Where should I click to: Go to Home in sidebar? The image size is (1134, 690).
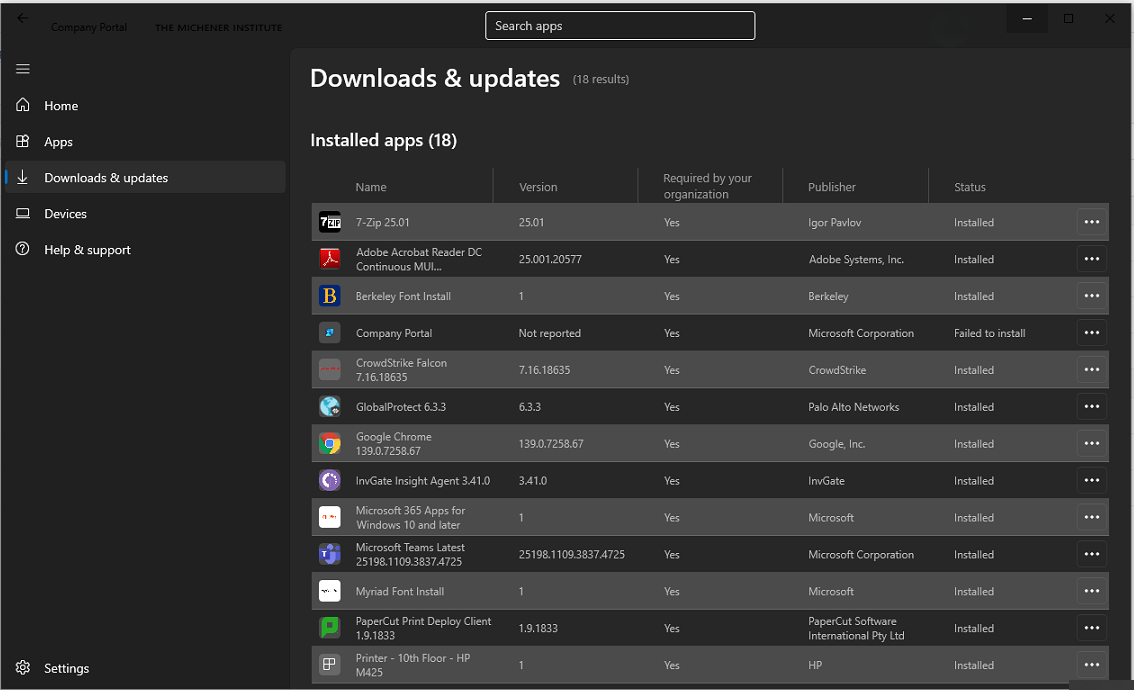(x=61, y=106)
